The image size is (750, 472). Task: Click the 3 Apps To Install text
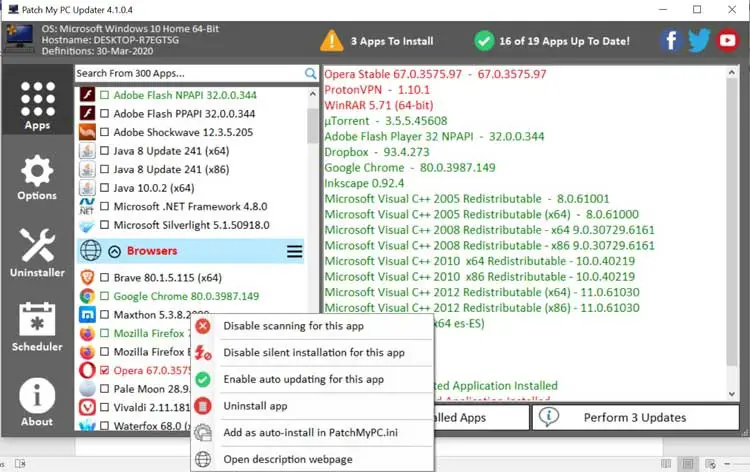tap(392, 41)
